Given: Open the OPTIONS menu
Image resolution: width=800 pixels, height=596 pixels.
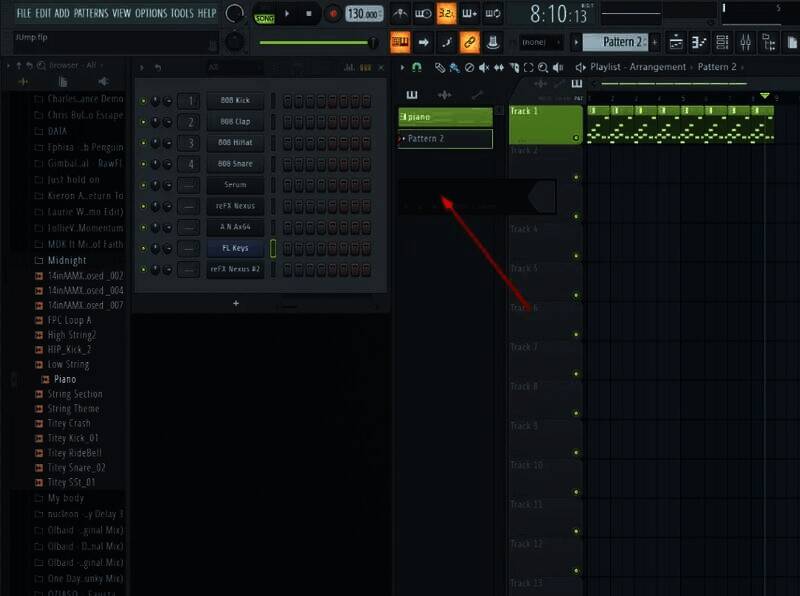Looking at the screenshot, I should 151,13.
